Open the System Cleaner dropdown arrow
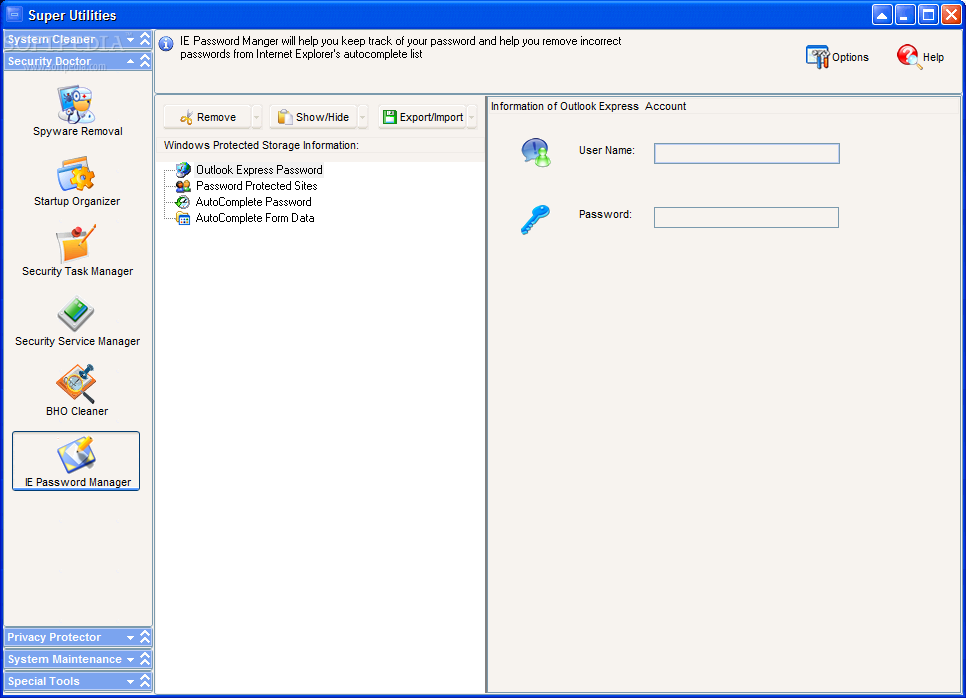The width and height of the screenshot is (966, 698). [x=131, y=40]
